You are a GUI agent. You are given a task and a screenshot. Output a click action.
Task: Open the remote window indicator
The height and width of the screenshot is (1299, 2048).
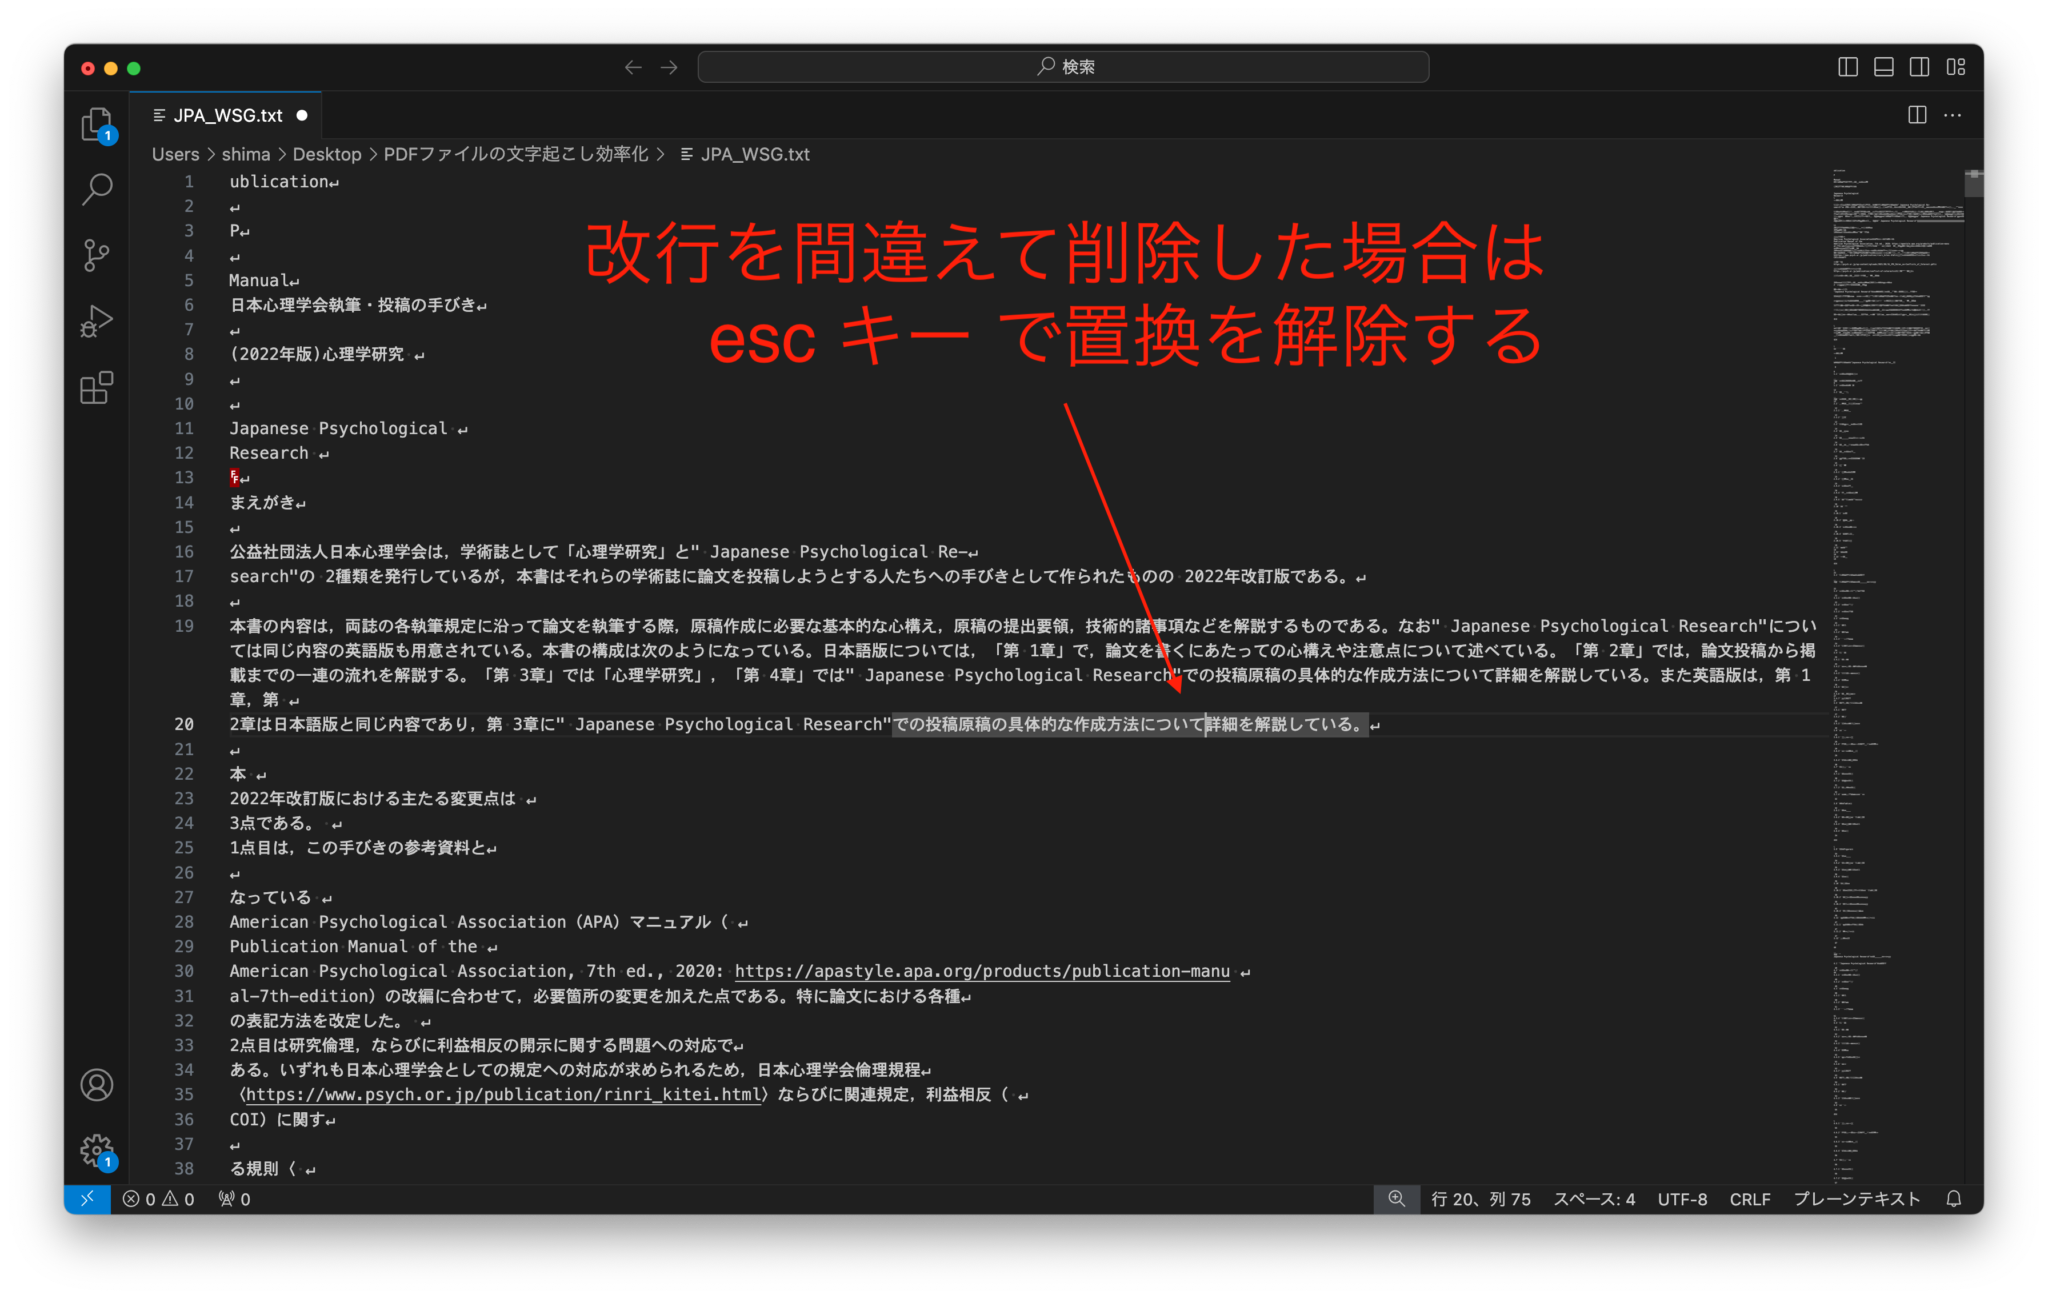point(87,1199)
